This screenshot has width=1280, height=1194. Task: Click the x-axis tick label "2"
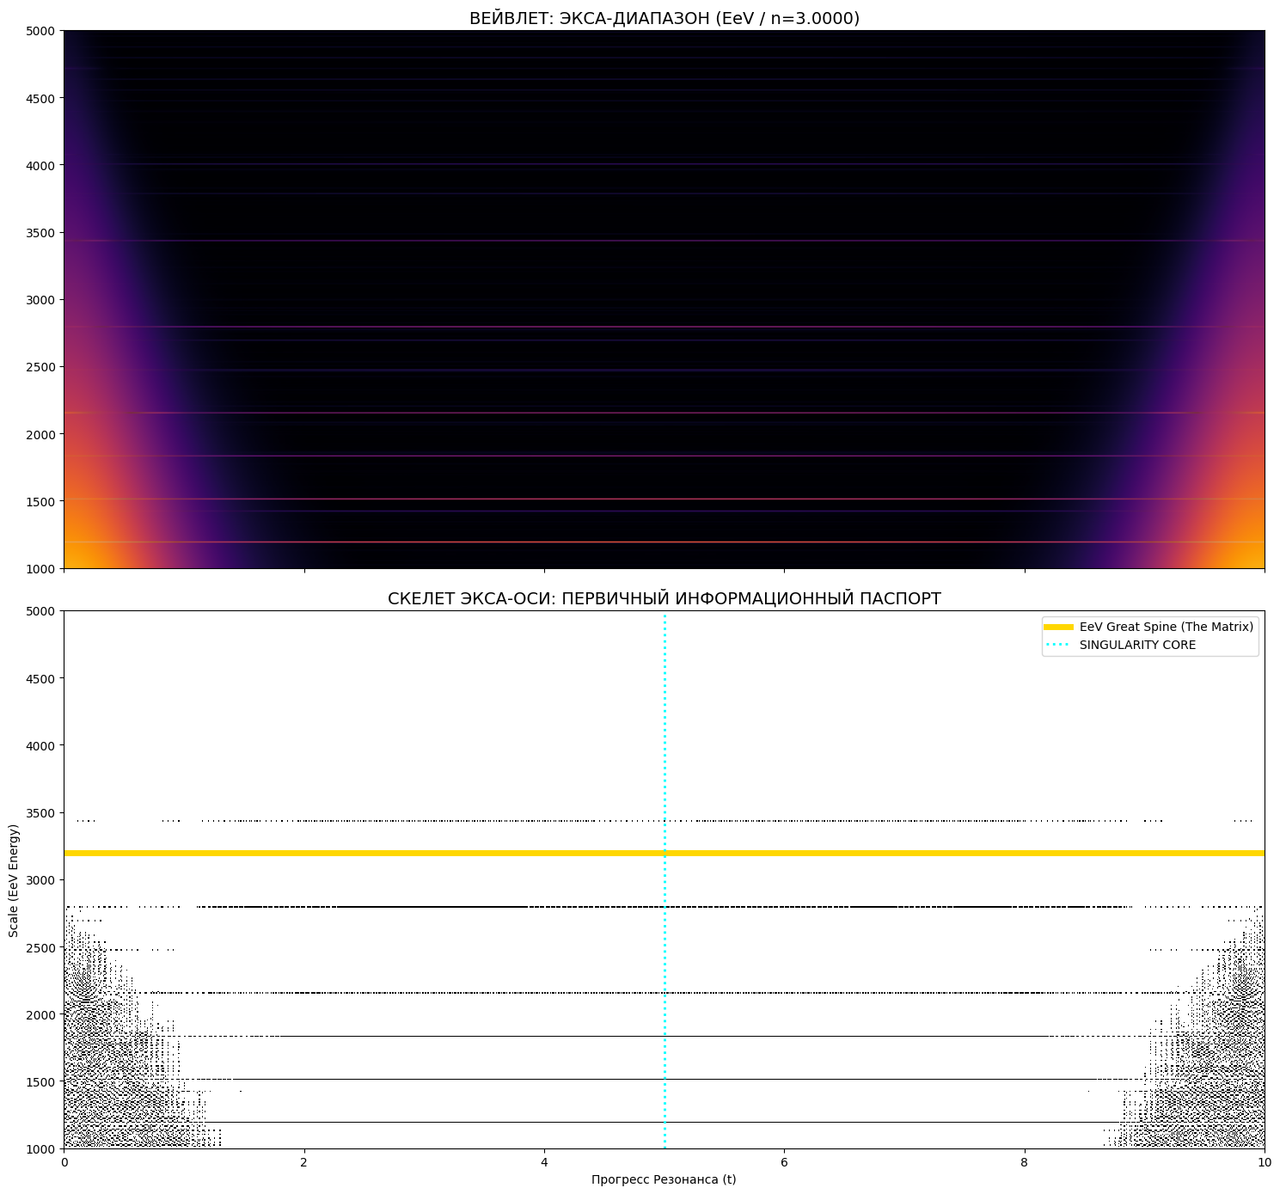pyautogui.click(x=304, y=1163)
